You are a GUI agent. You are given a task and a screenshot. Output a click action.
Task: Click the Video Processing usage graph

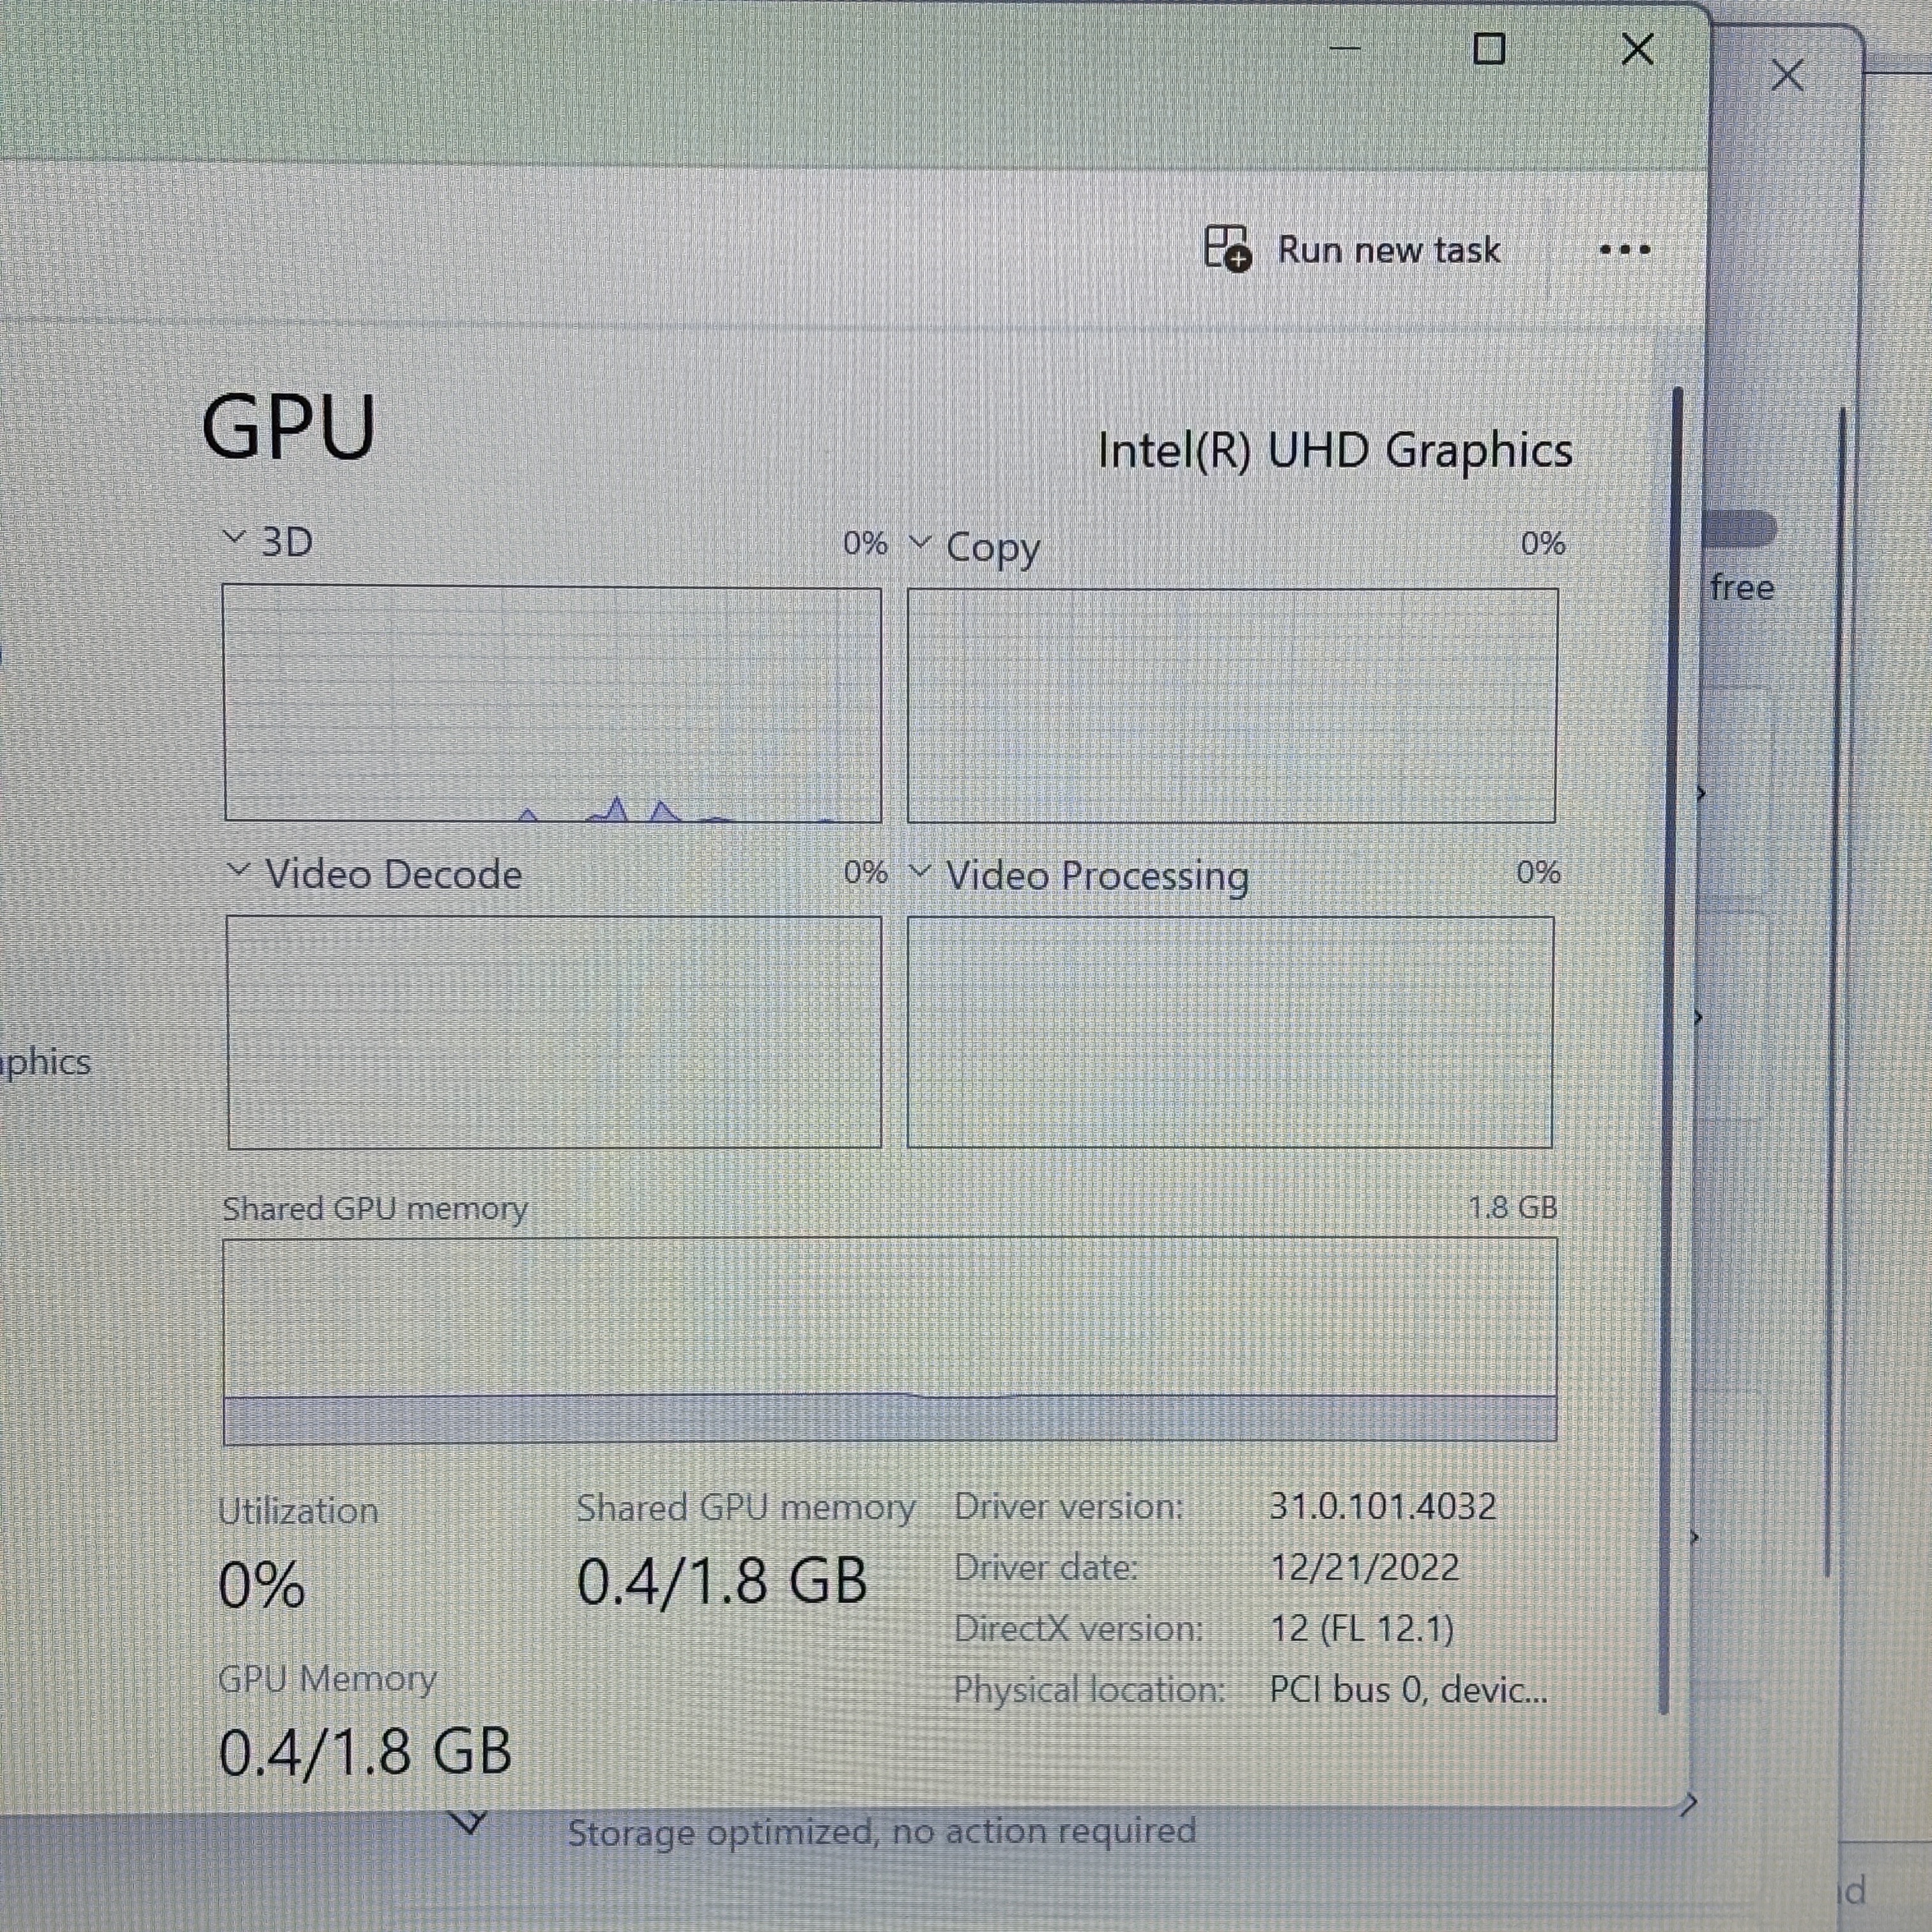tap(1230, 1032)
